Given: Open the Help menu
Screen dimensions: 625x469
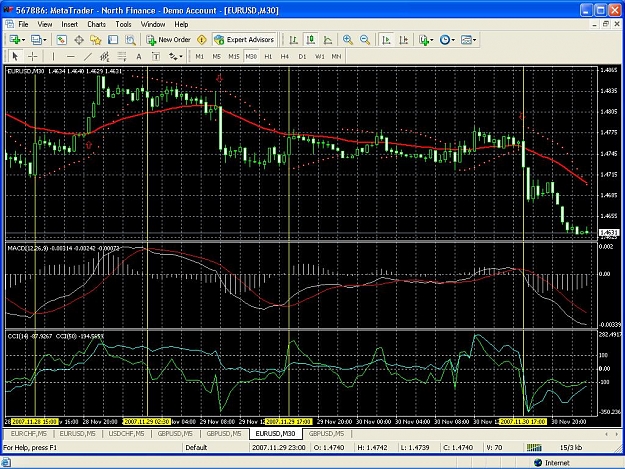Looking at the screenshot, I should point(181,24).
